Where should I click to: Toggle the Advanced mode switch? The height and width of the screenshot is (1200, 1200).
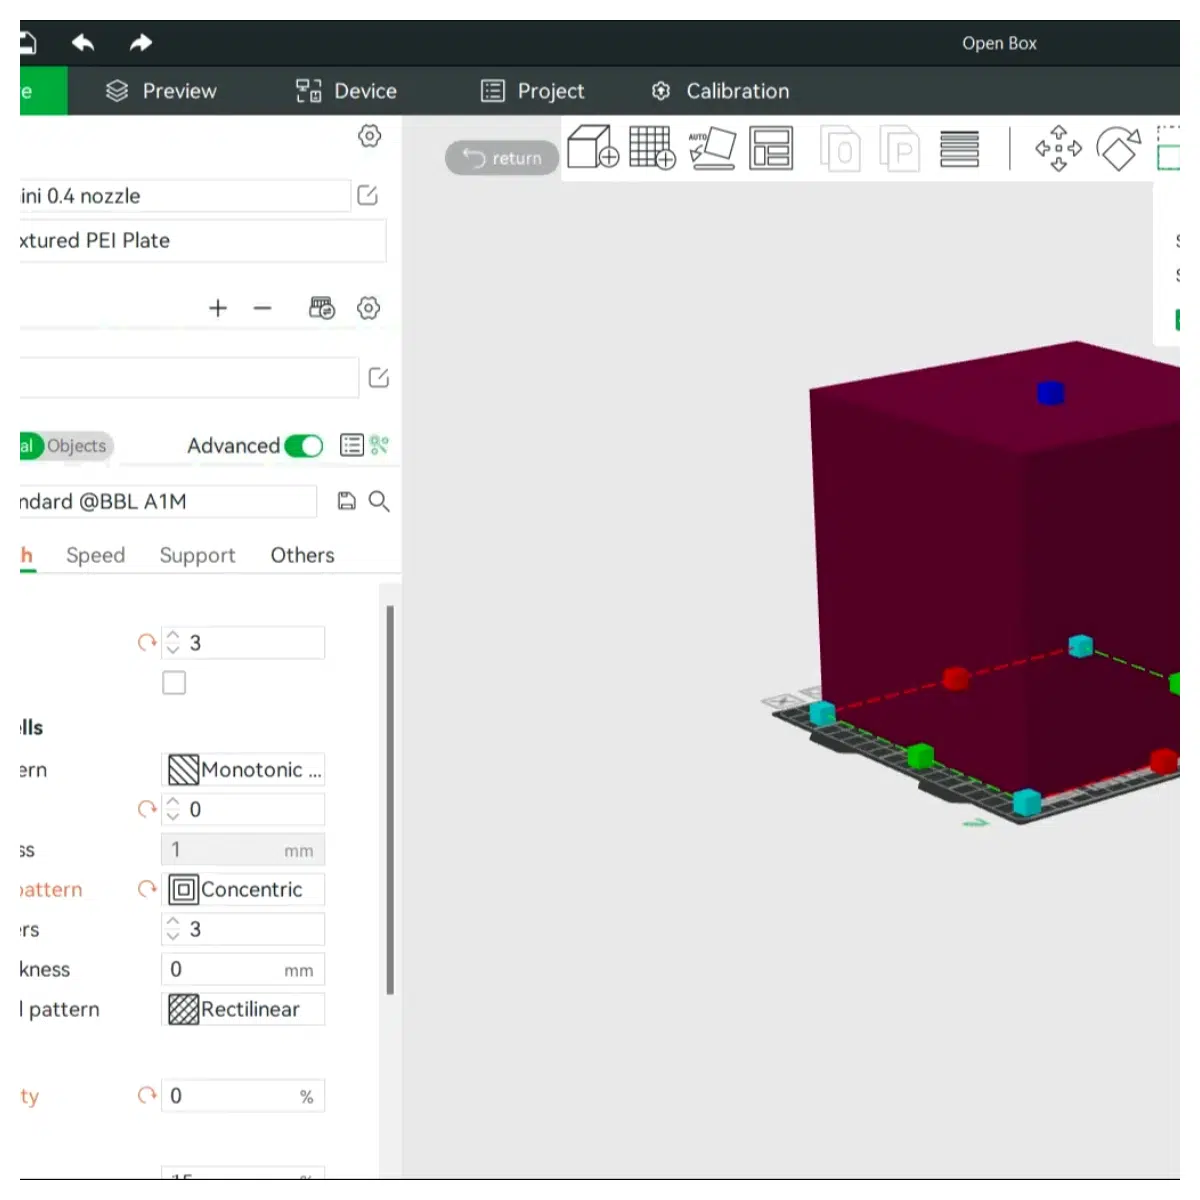(x=303, y=446)
